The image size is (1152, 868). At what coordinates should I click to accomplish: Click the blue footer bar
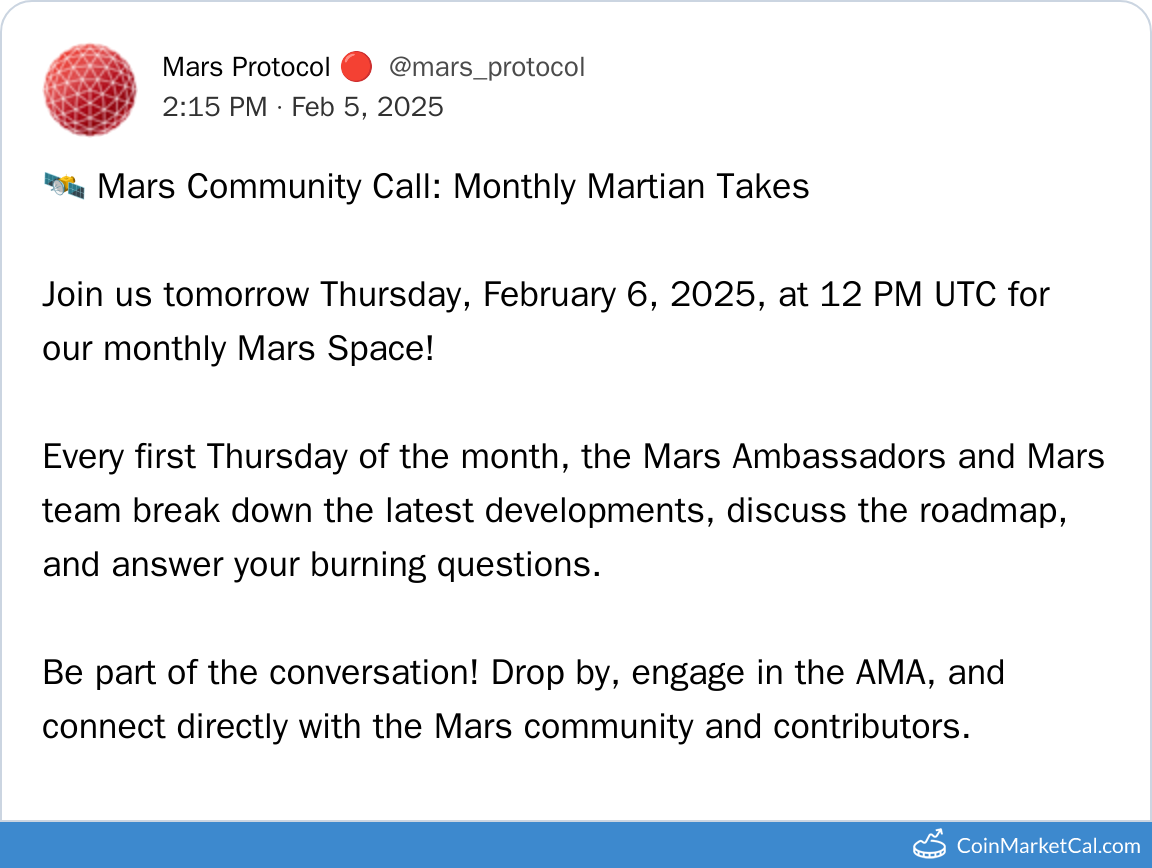pyautogui.click(x=450, y=845)
